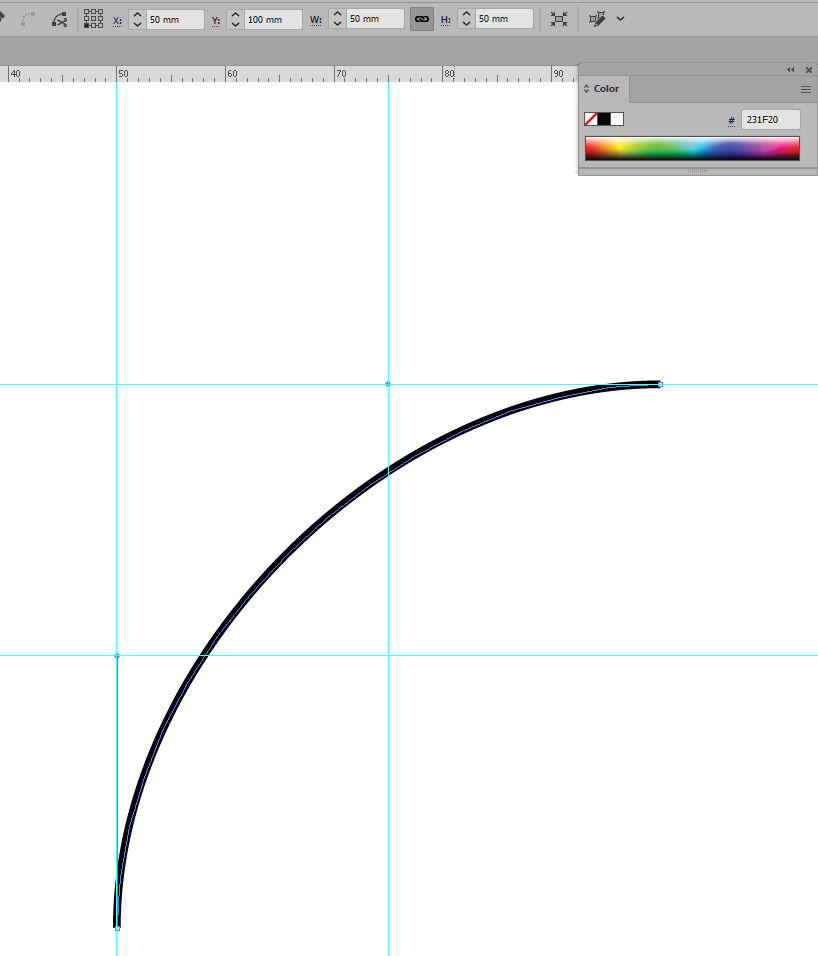
Task: Collapse the Color panel with double arrows
Action: tap(791, 70)
